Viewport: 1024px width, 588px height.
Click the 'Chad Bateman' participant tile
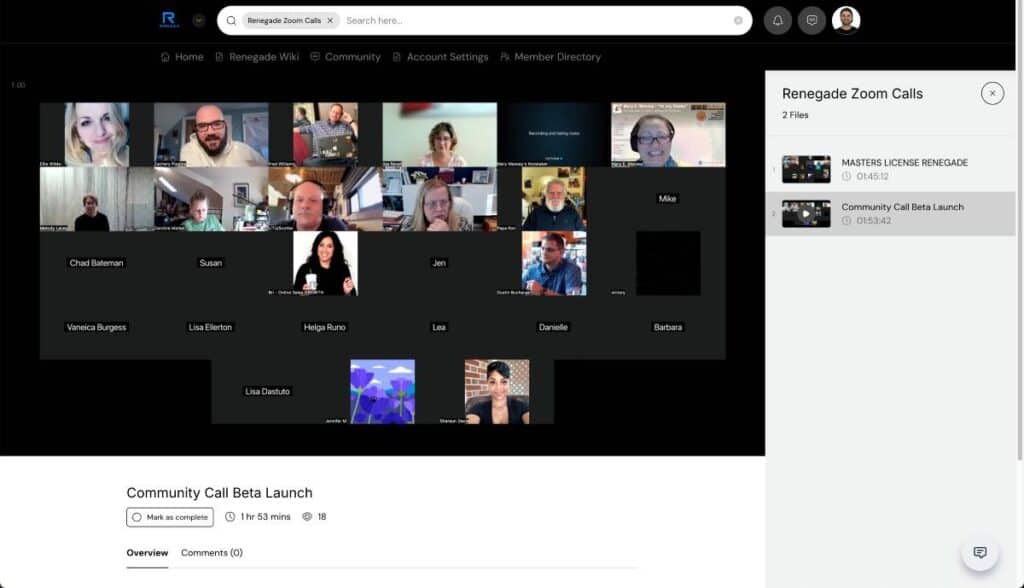(x=97, y=263)
